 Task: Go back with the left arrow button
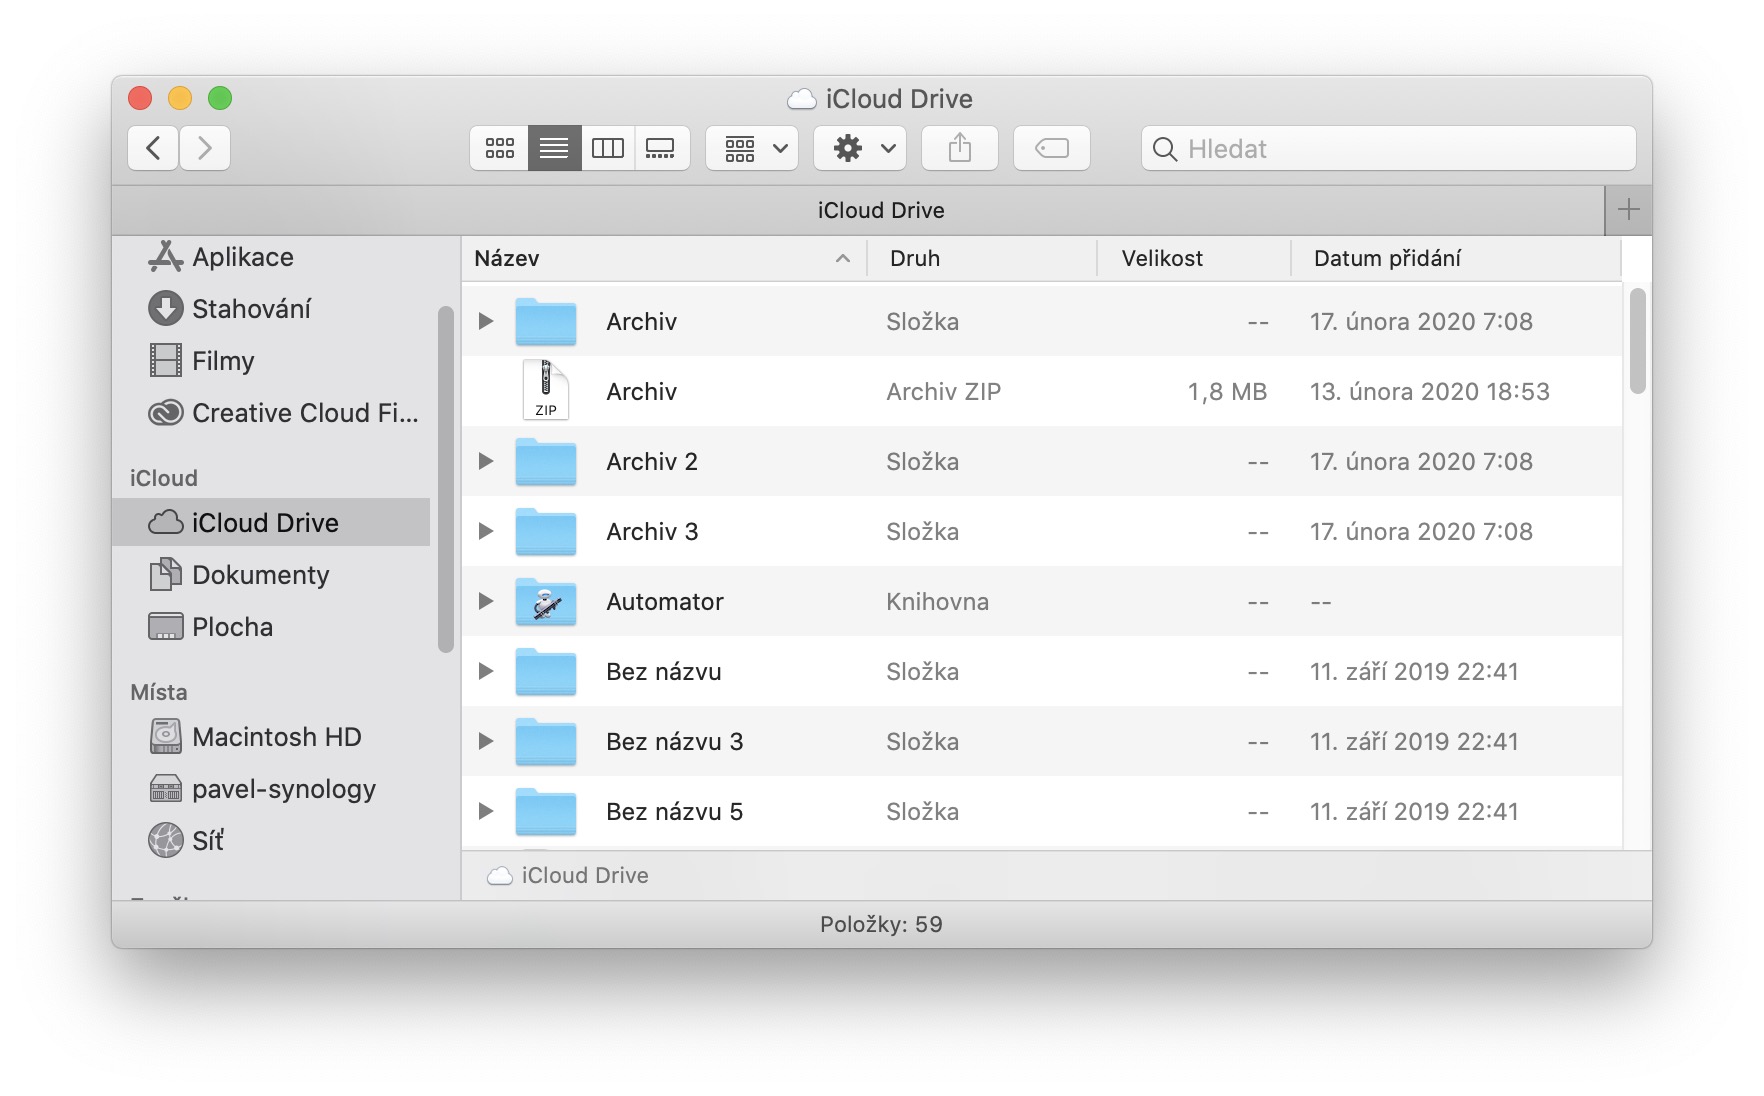tap(153, 148)
